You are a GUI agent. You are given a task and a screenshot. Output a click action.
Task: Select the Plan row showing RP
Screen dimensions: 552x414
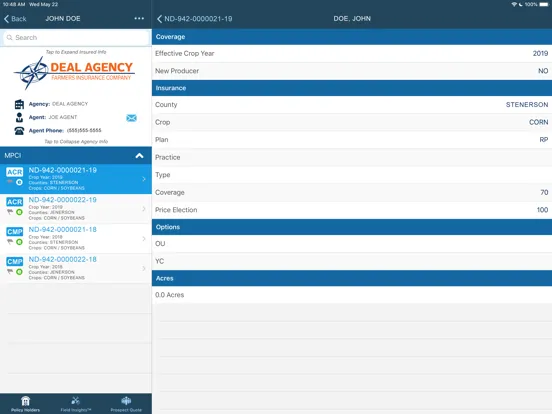[x=352, y=140]
